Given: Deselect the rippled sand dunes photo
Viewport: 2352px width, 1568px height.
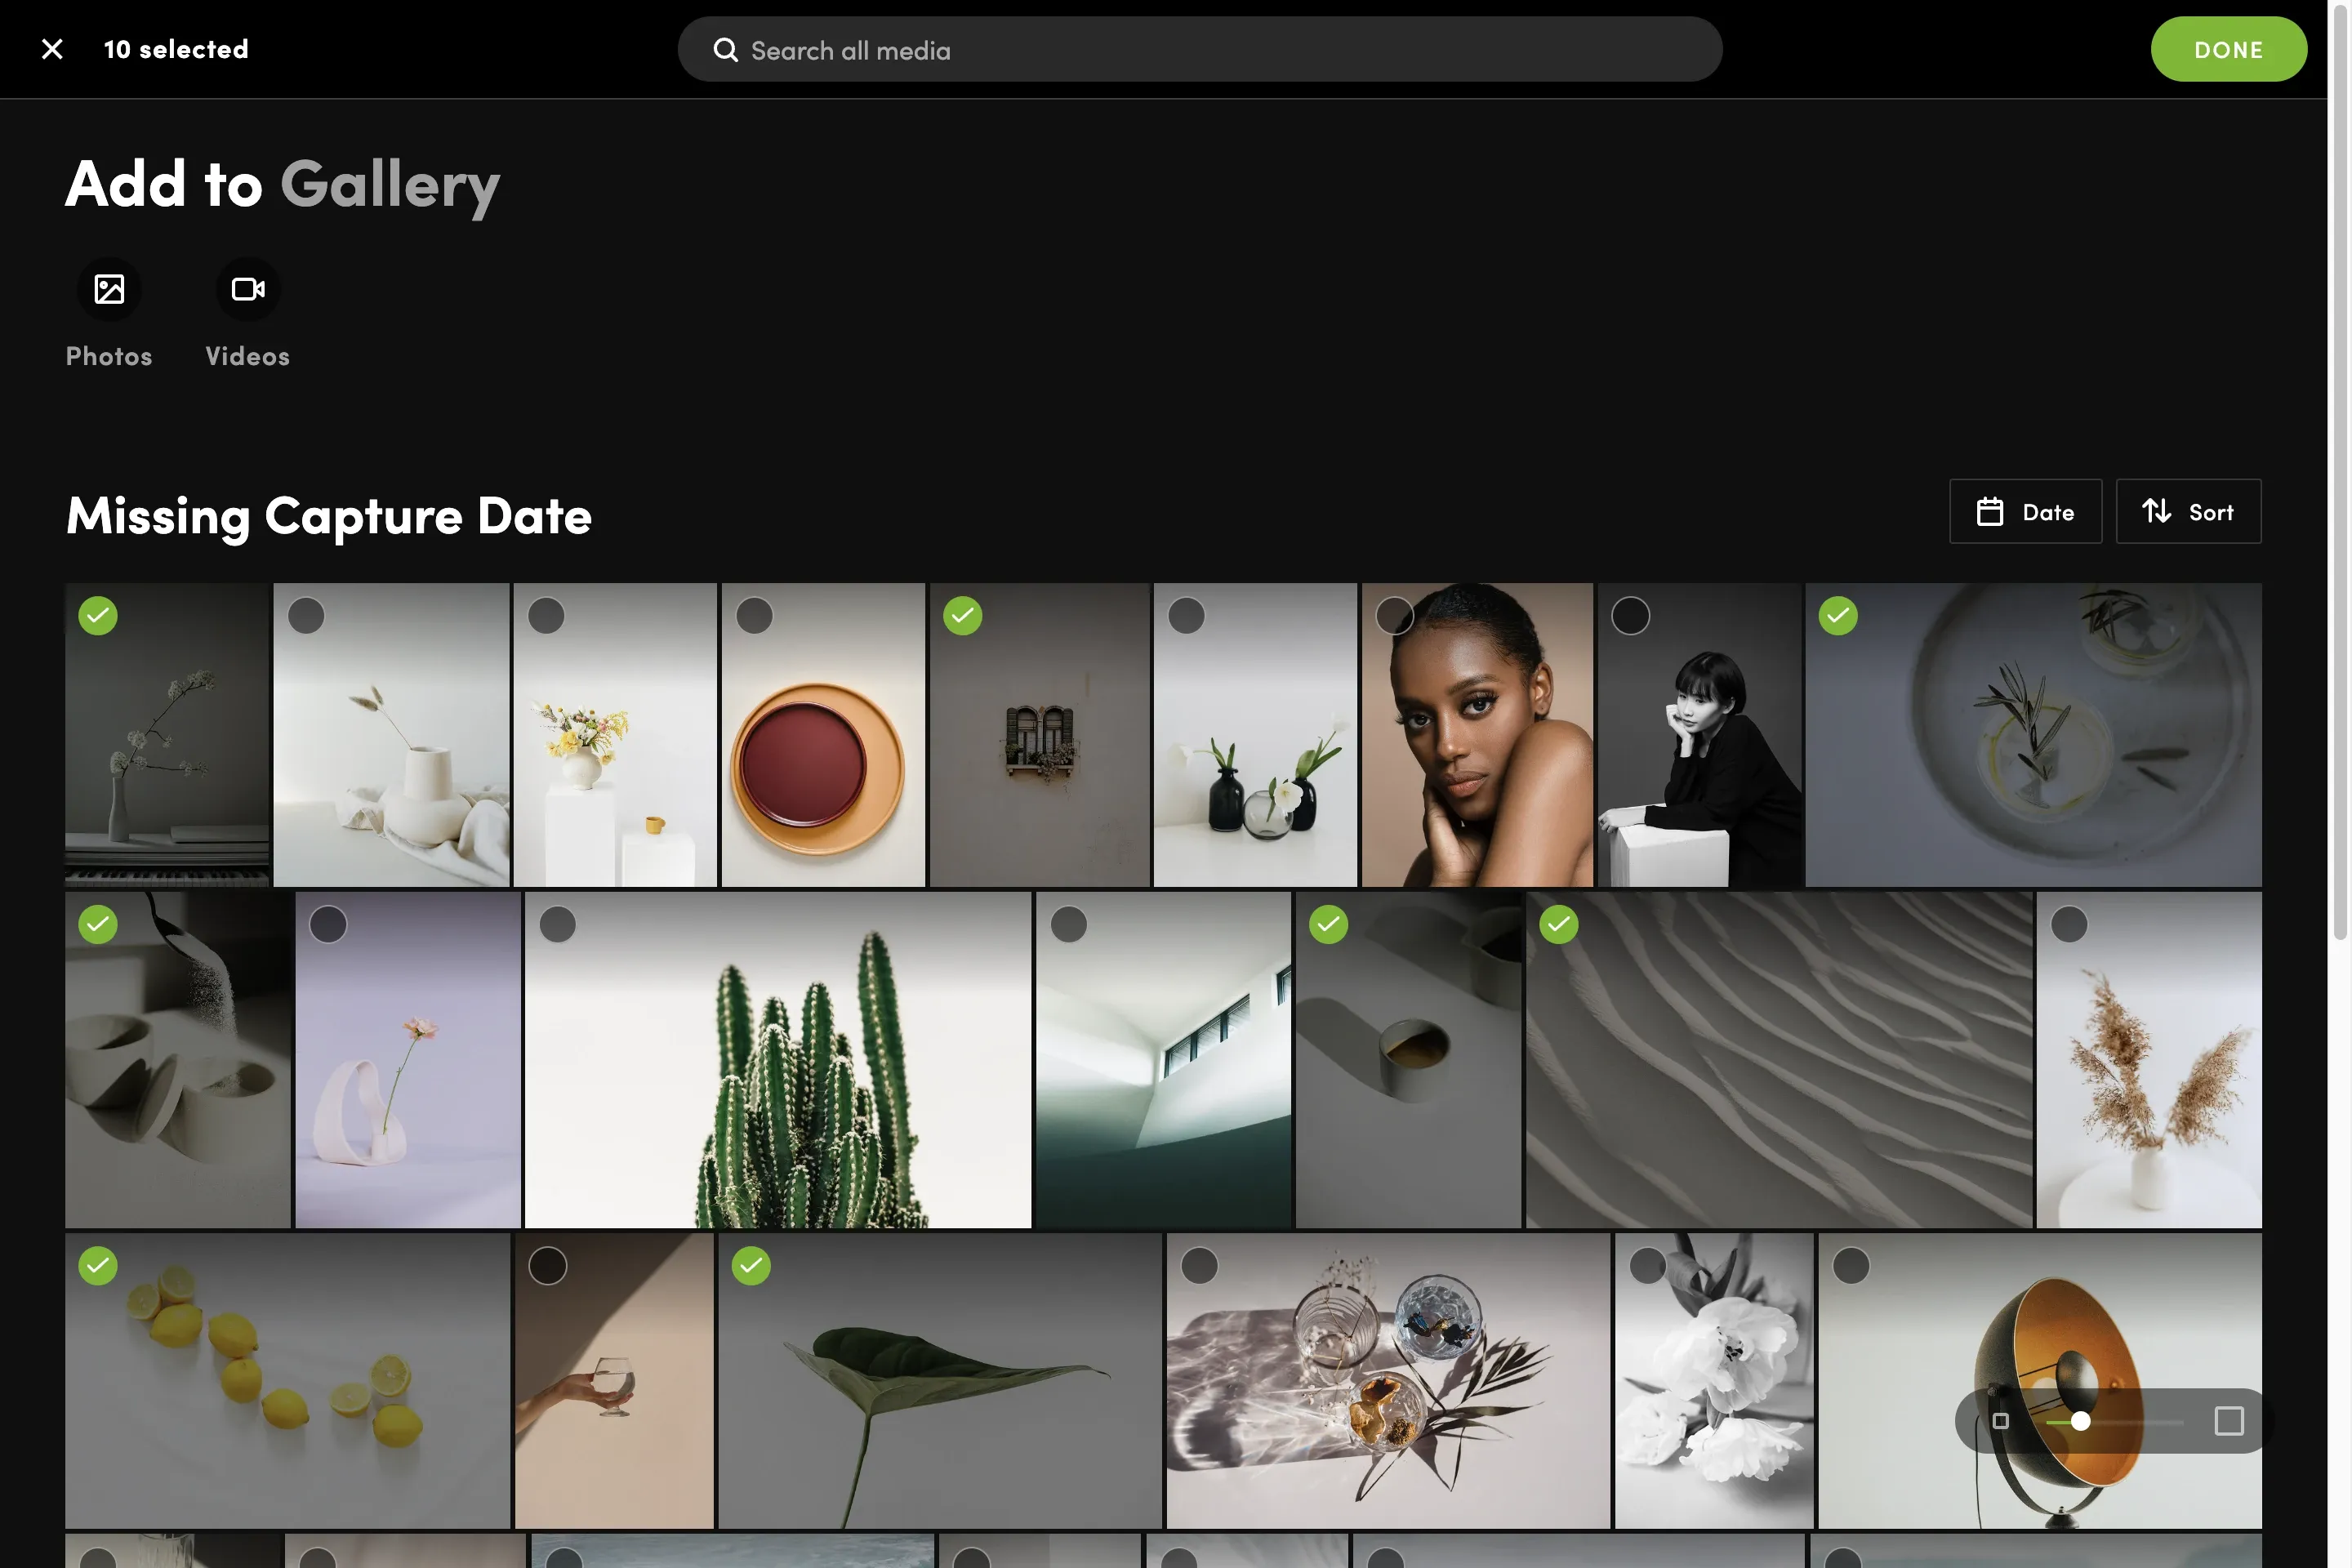Looking at the screenshot, I should click(1558, 925).
